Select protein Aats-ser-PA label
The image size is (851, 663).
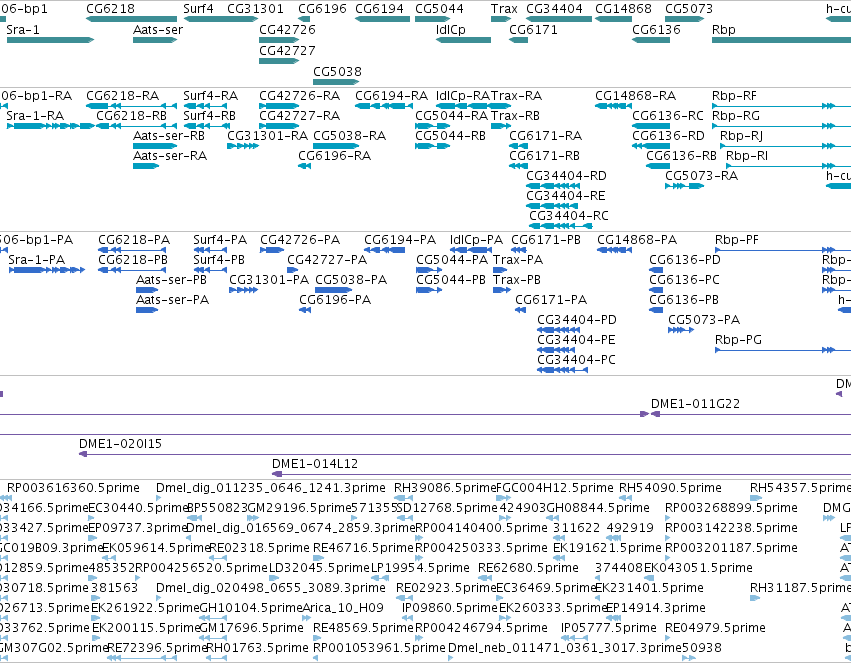pos(172,300)
